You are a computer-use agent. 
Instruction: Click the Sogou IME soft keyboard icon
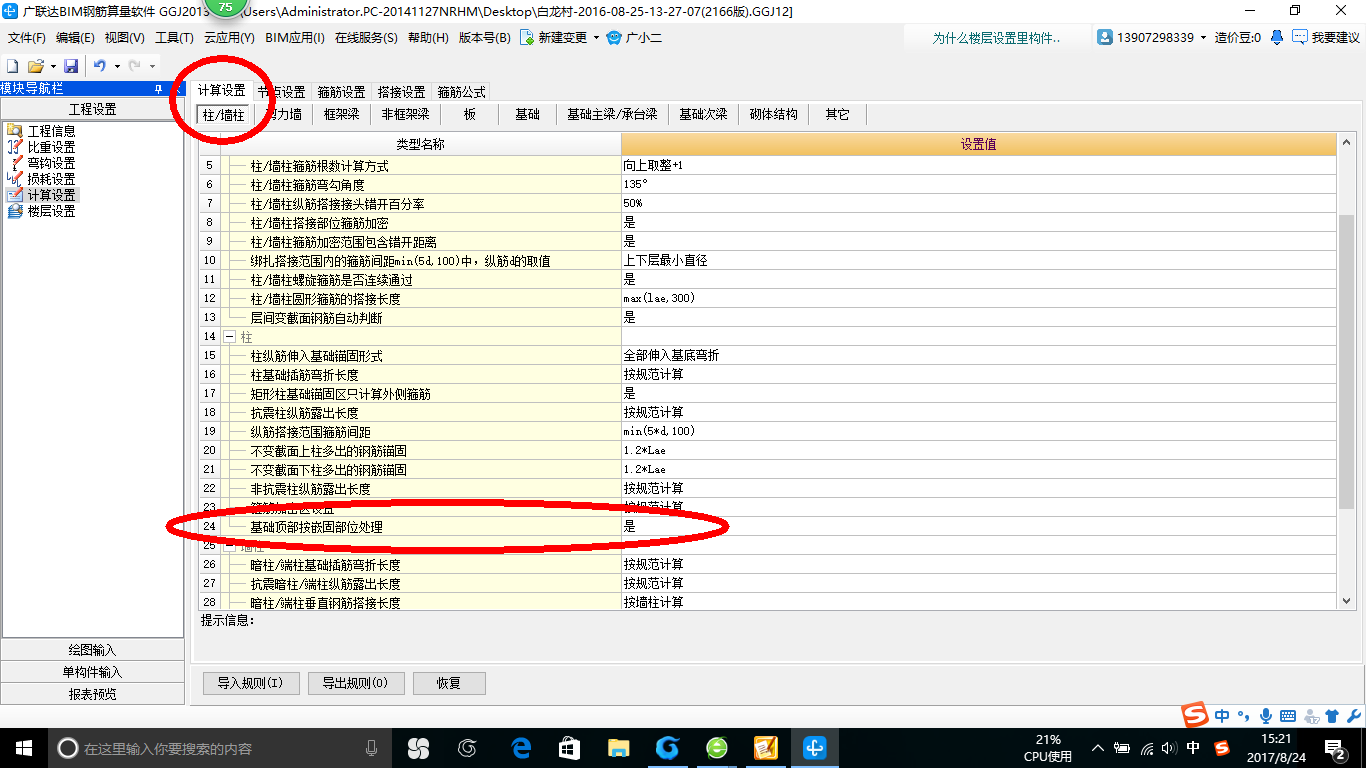click(x=1288, y=716)
